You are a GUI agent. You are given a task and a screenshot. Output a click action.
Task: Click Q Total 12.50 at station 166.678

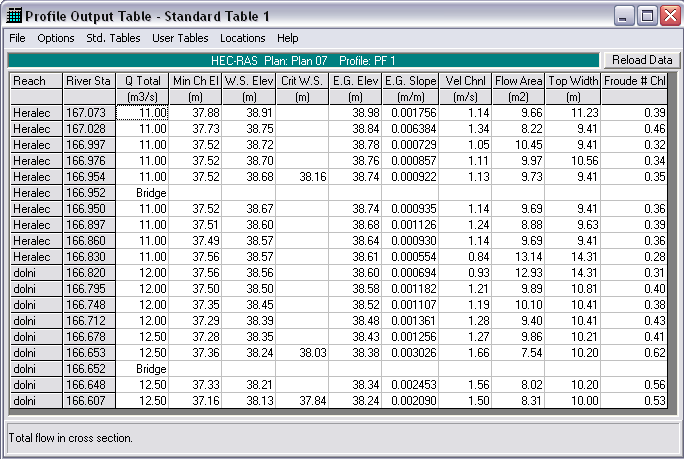pyautogui.click(x=142, y=337)
